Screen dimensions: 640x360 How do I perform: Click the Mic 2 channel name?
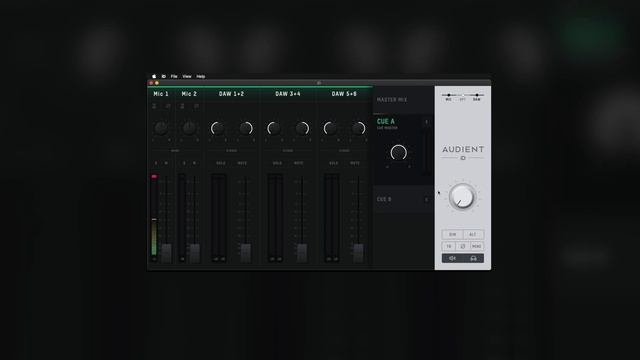point(189,94)
